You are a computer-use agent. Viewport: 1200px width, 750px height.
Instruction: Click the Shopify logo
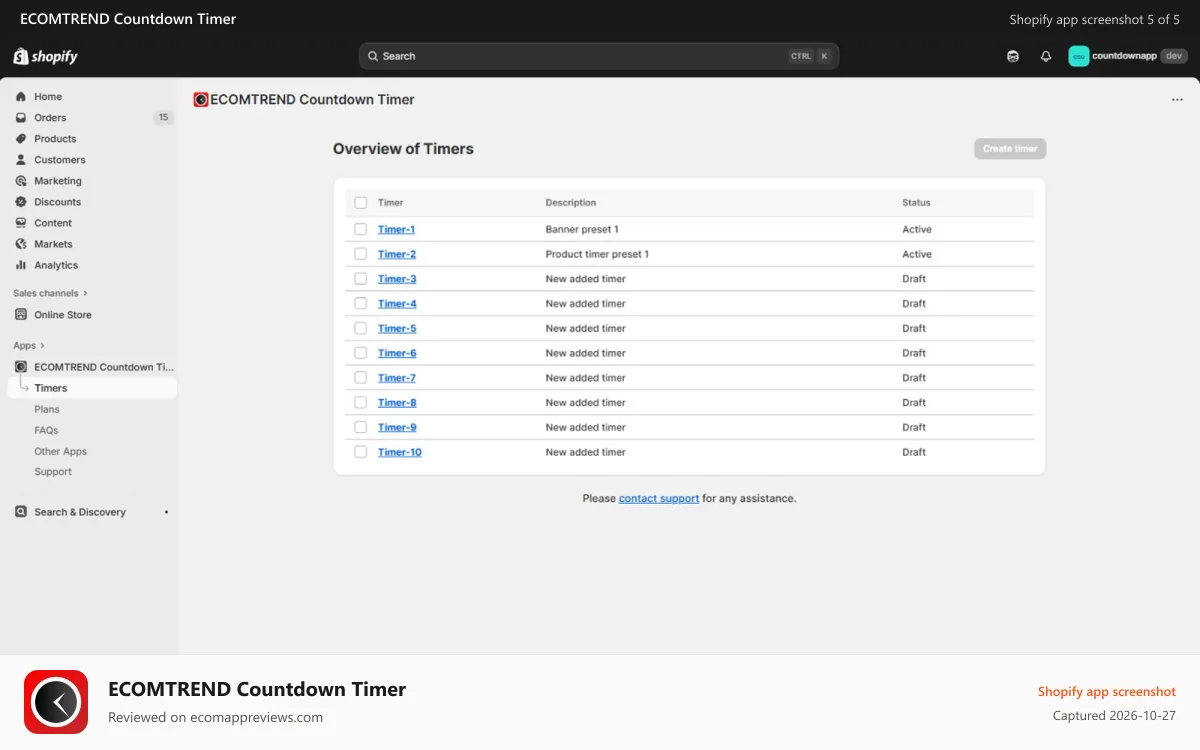[x=45, y=56]
